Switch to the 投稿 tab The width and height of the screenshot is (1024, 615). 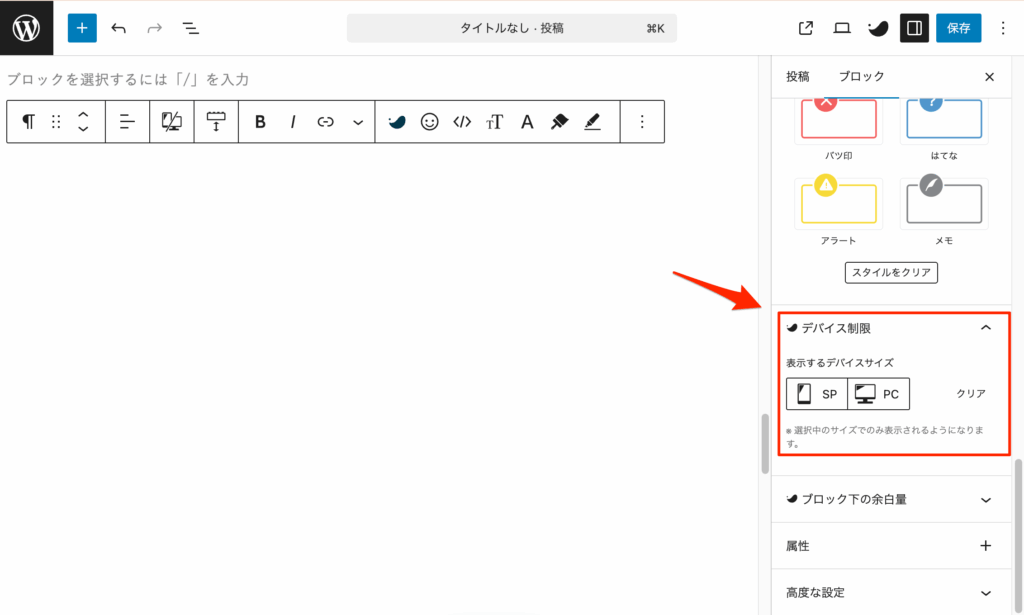[x=798, y=77]
